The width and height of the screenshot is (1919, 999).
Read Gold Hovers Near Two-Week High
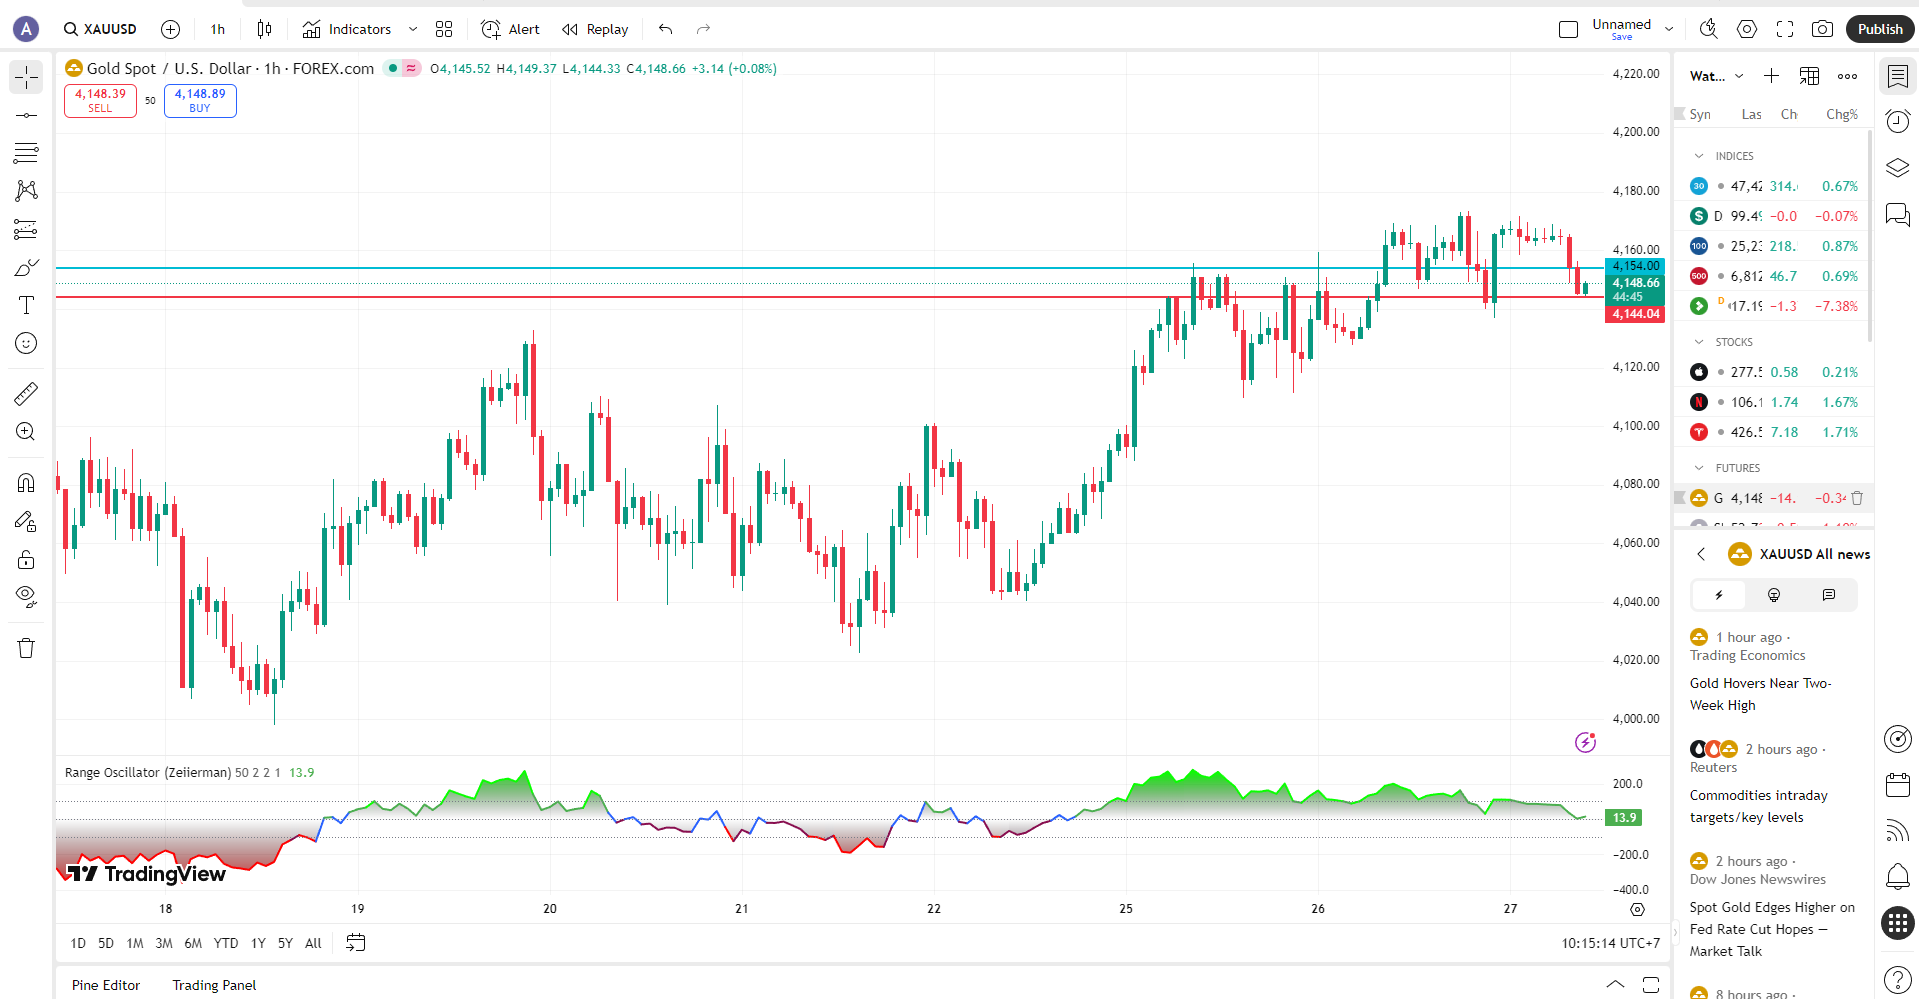click(1760, 694)
